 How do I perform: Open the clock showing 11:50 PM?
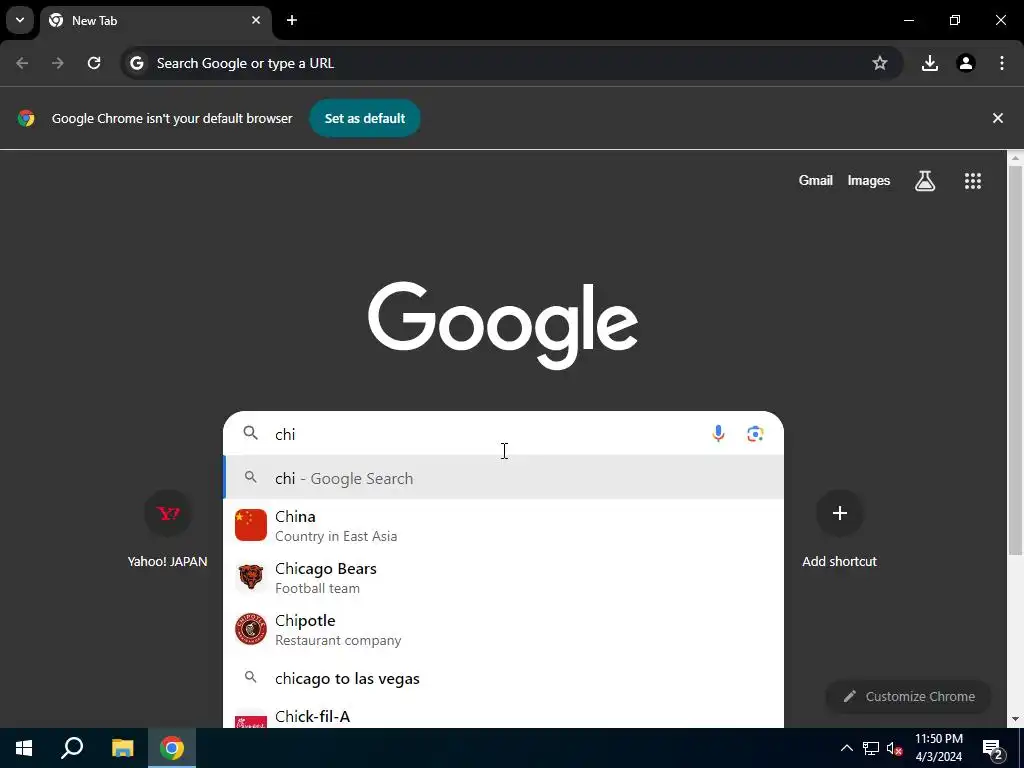938,748
